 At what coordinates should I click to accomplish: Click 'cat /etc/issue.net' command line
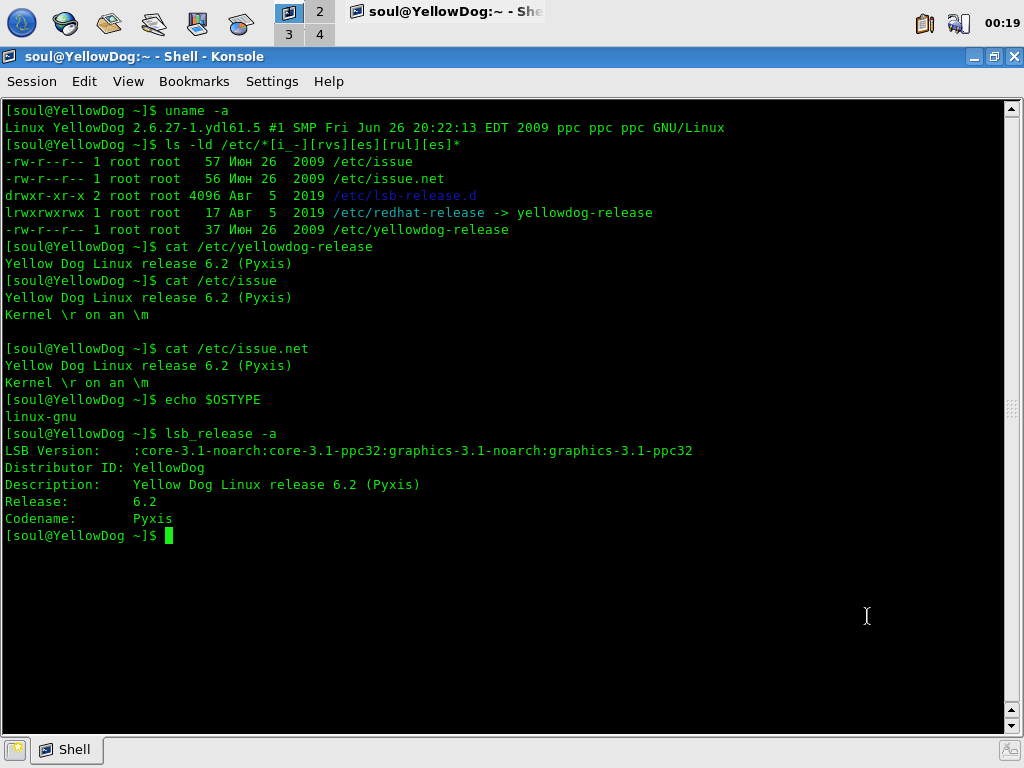tap(157, 349)
